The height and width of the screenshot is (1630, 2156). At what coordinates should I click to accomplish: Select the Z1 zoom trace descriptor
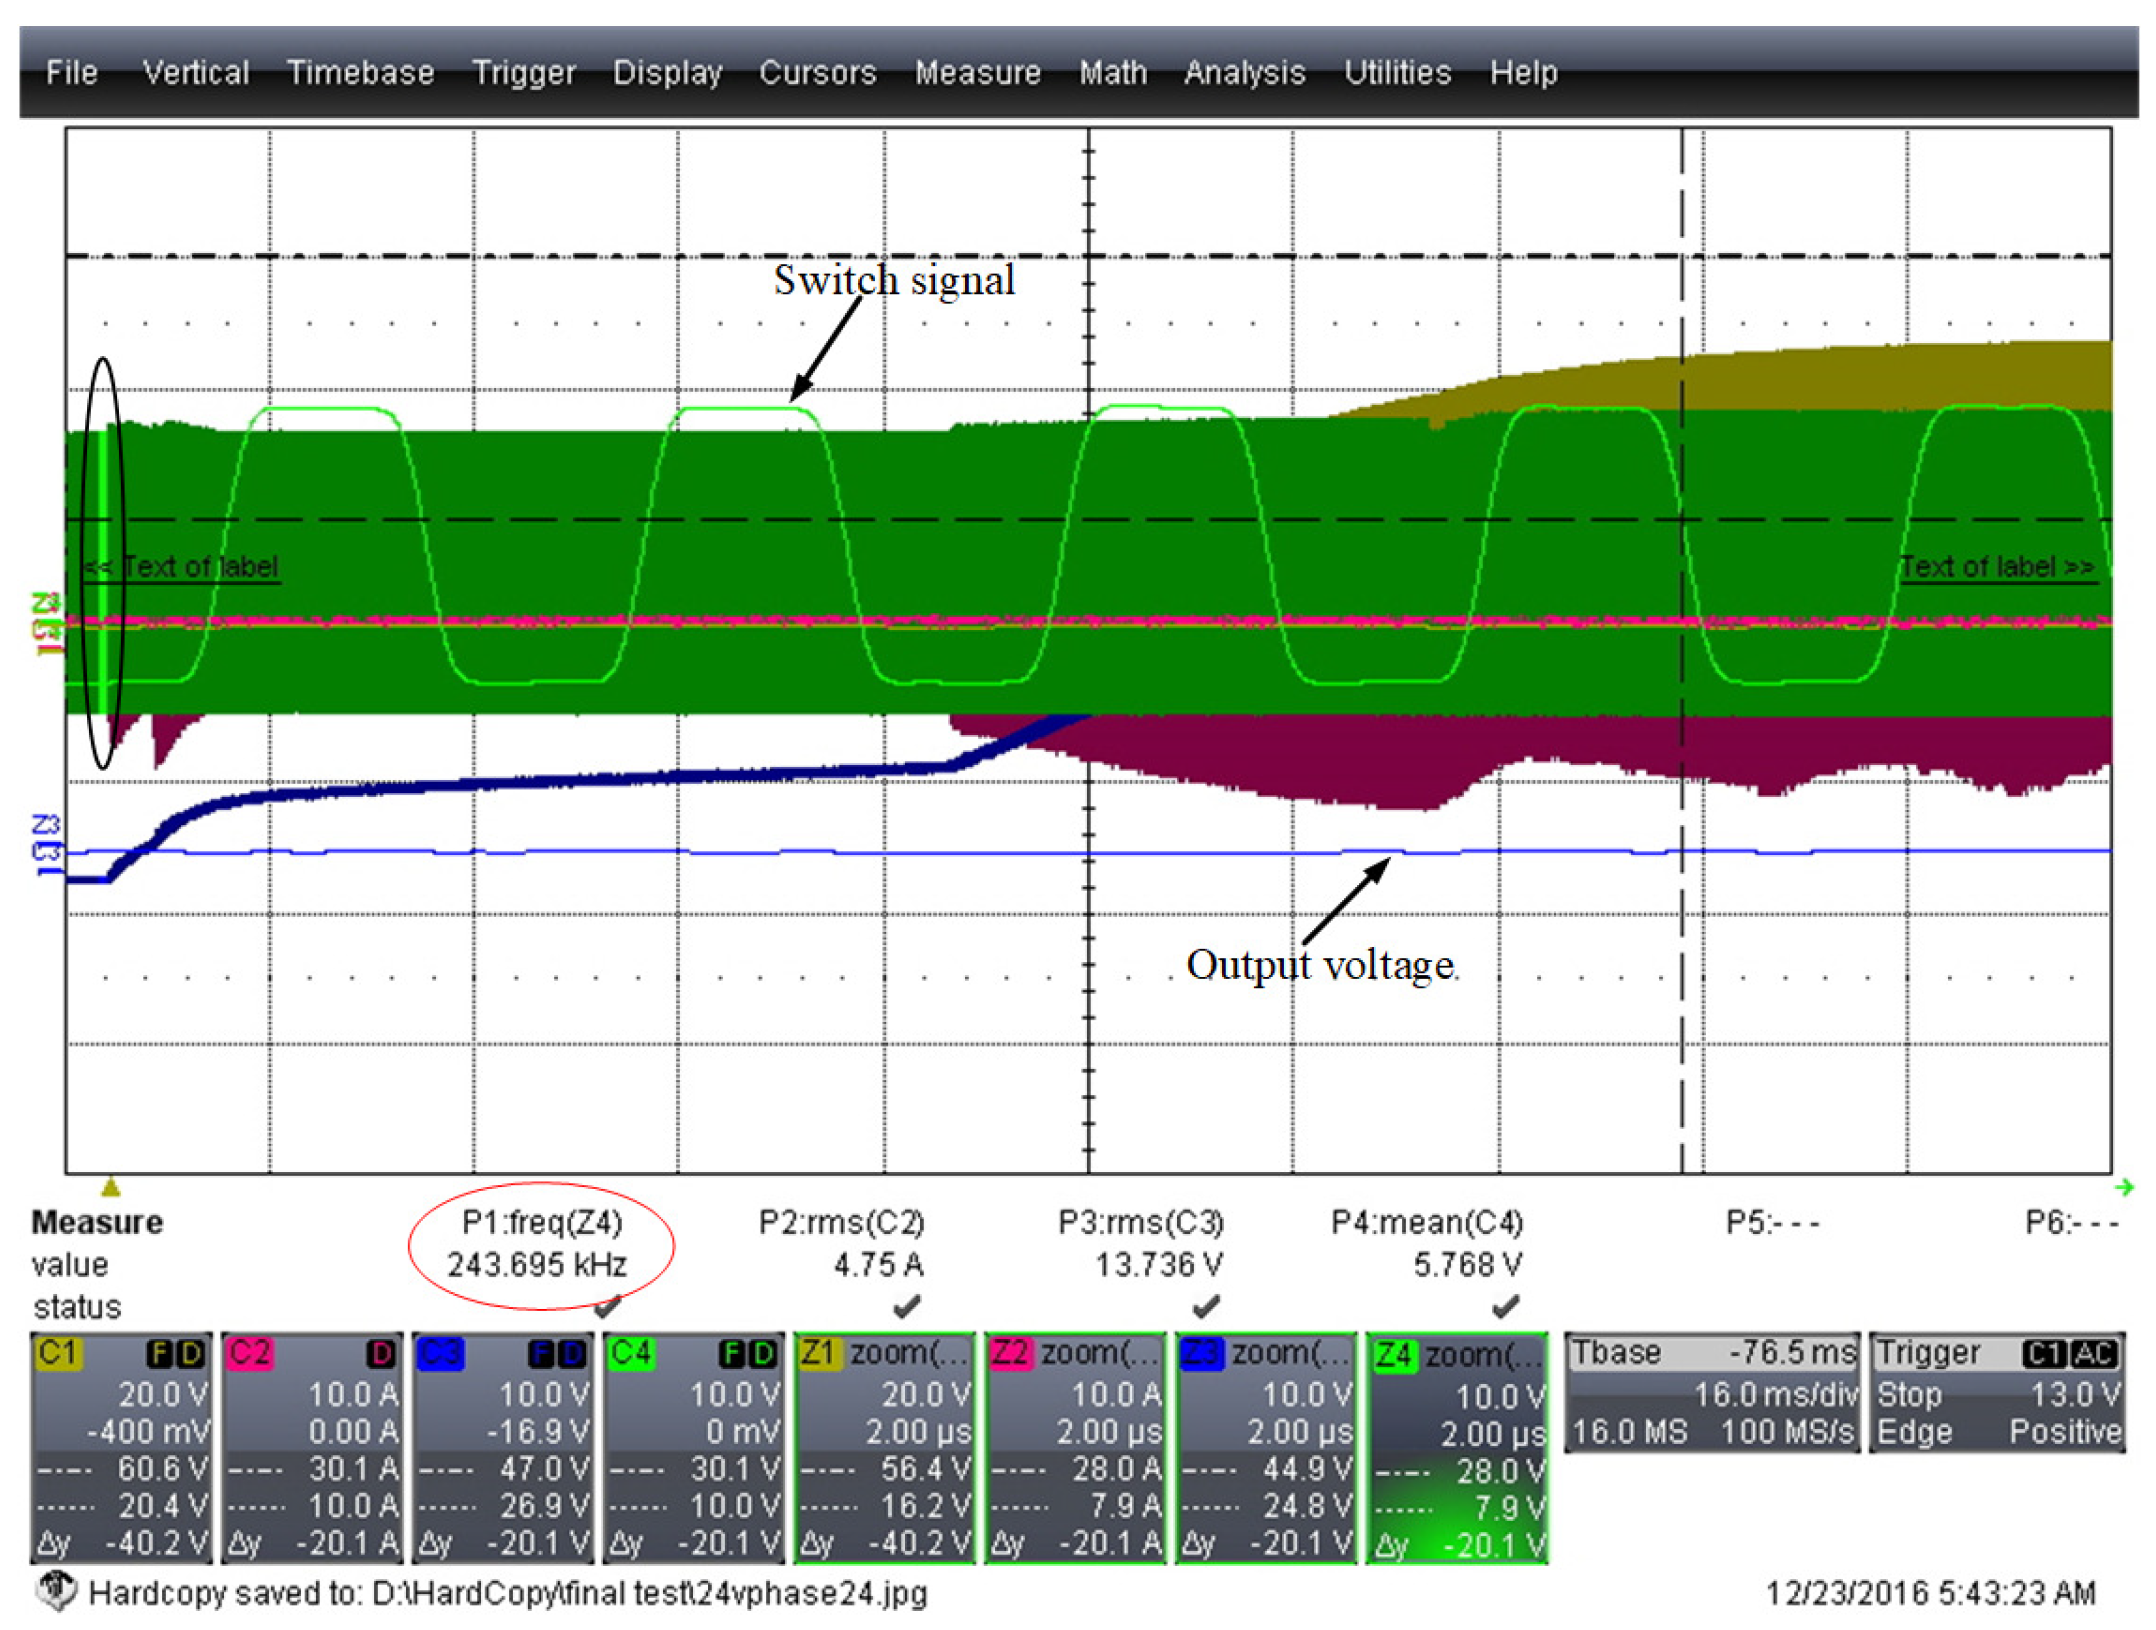885,1446
